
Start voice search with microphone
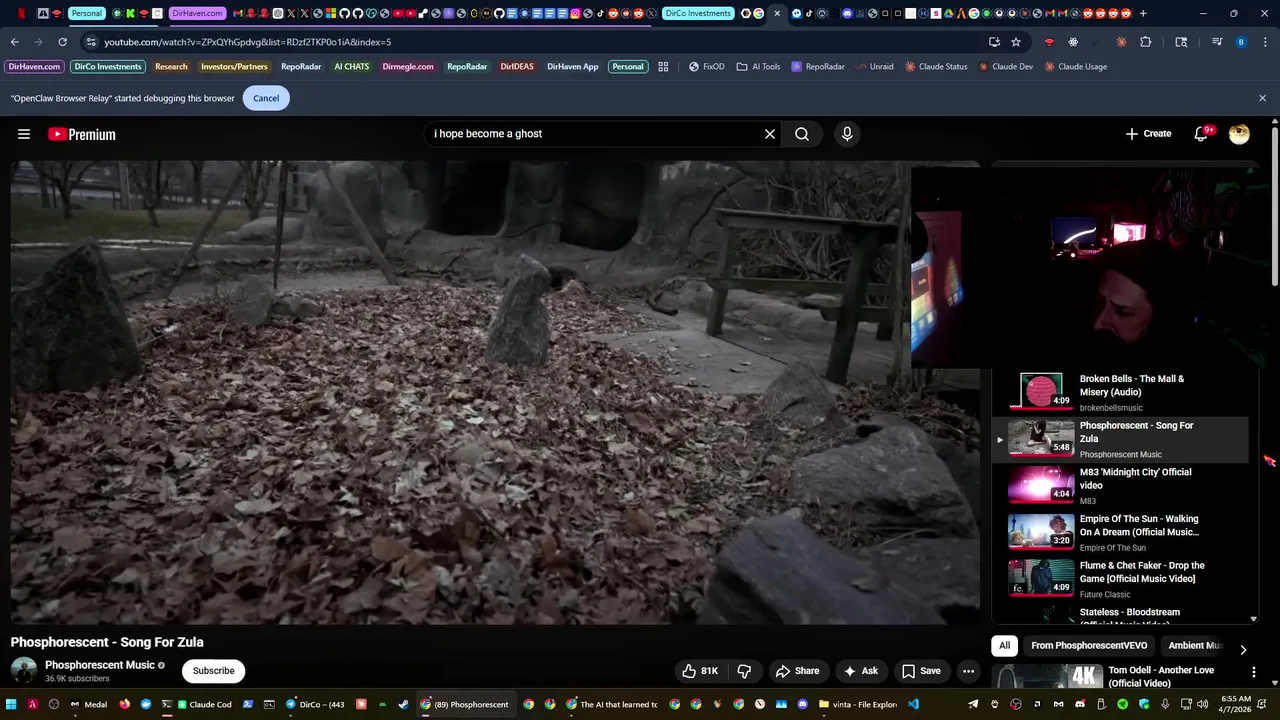847,134
